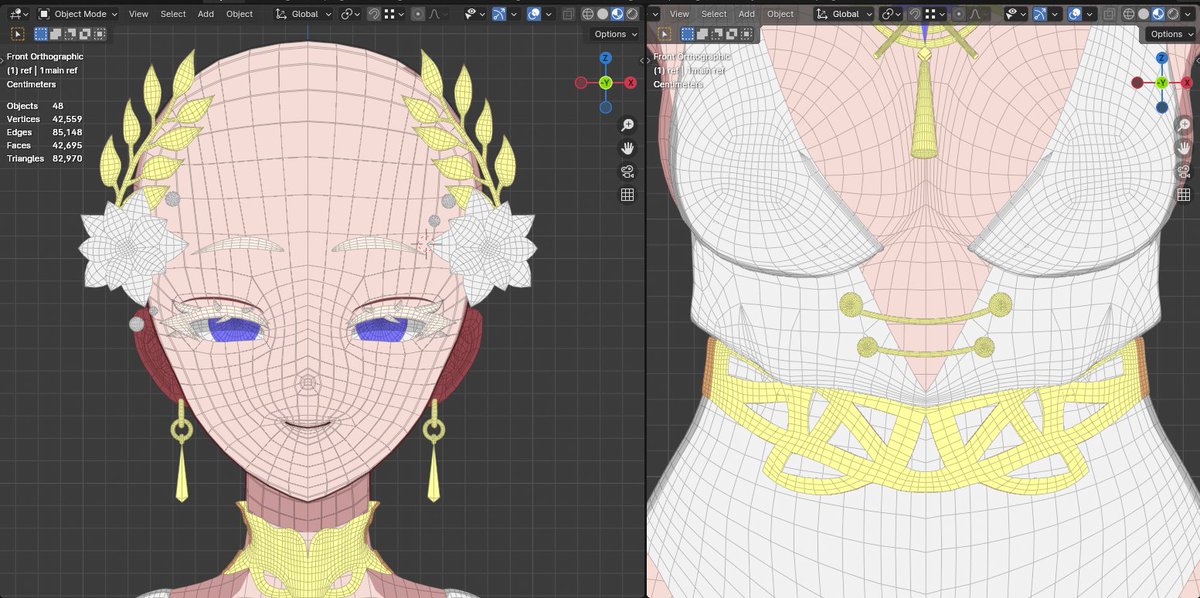Select 'extend selection' mode in left viewport
This screenshot has width=1200, height=598.
56,34
